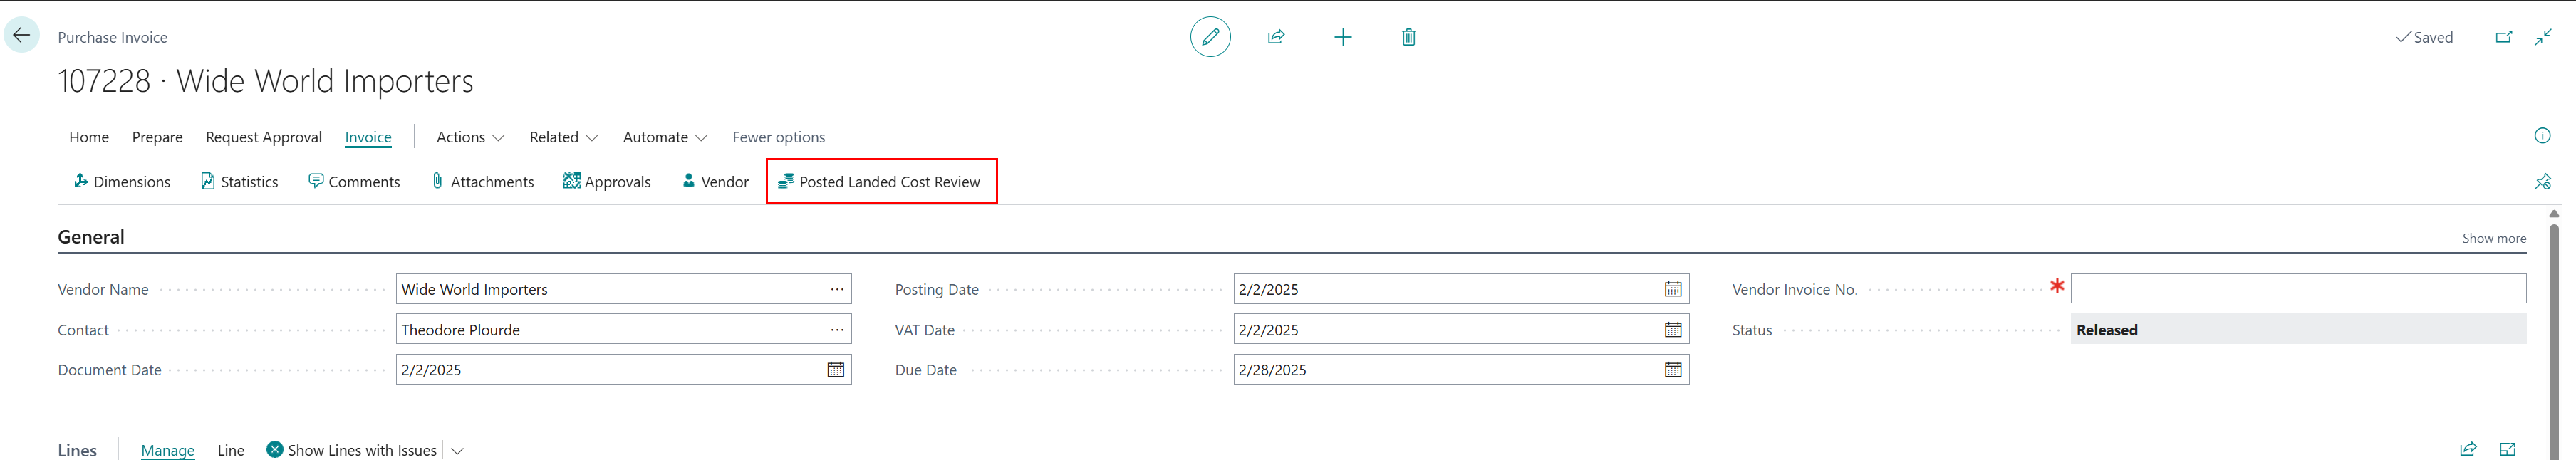
Task: Open Posting Date calendar picker
Action: pyautogui.click(x=1672, y=289)
